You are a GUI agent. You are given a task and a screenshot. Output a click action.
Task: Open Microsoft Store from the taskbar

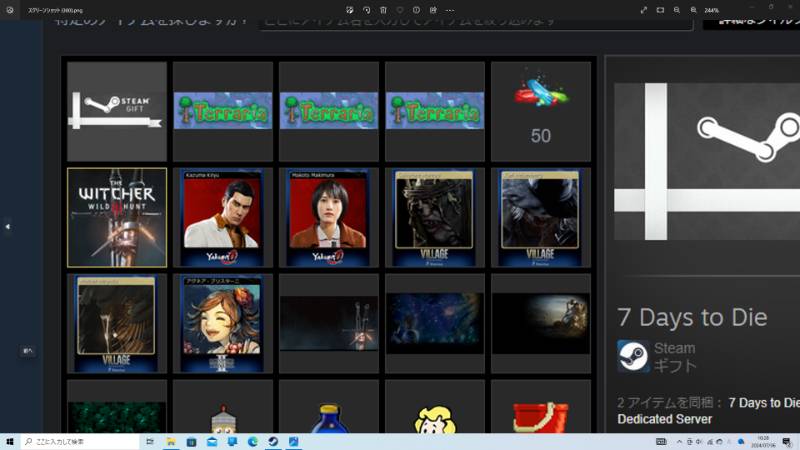tap(191, 441)
